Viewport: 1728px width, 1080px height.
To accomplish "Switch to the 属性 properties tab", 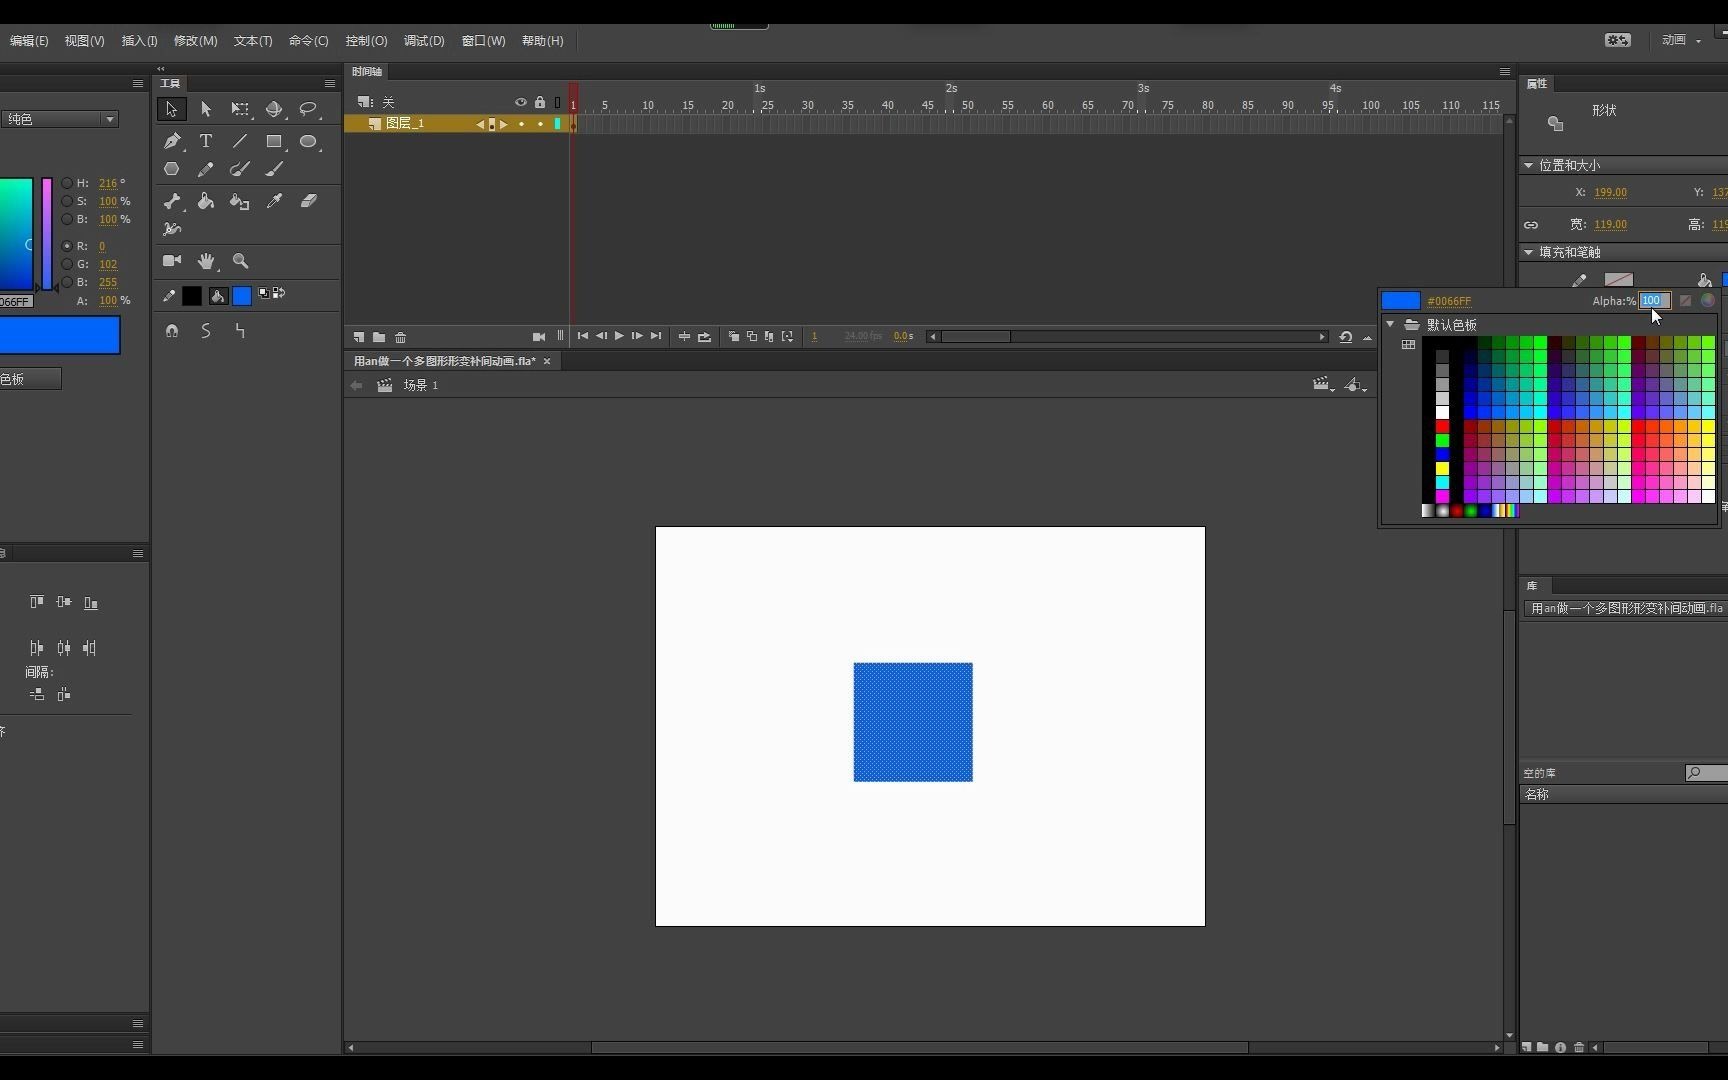I will pos(1537,83).
